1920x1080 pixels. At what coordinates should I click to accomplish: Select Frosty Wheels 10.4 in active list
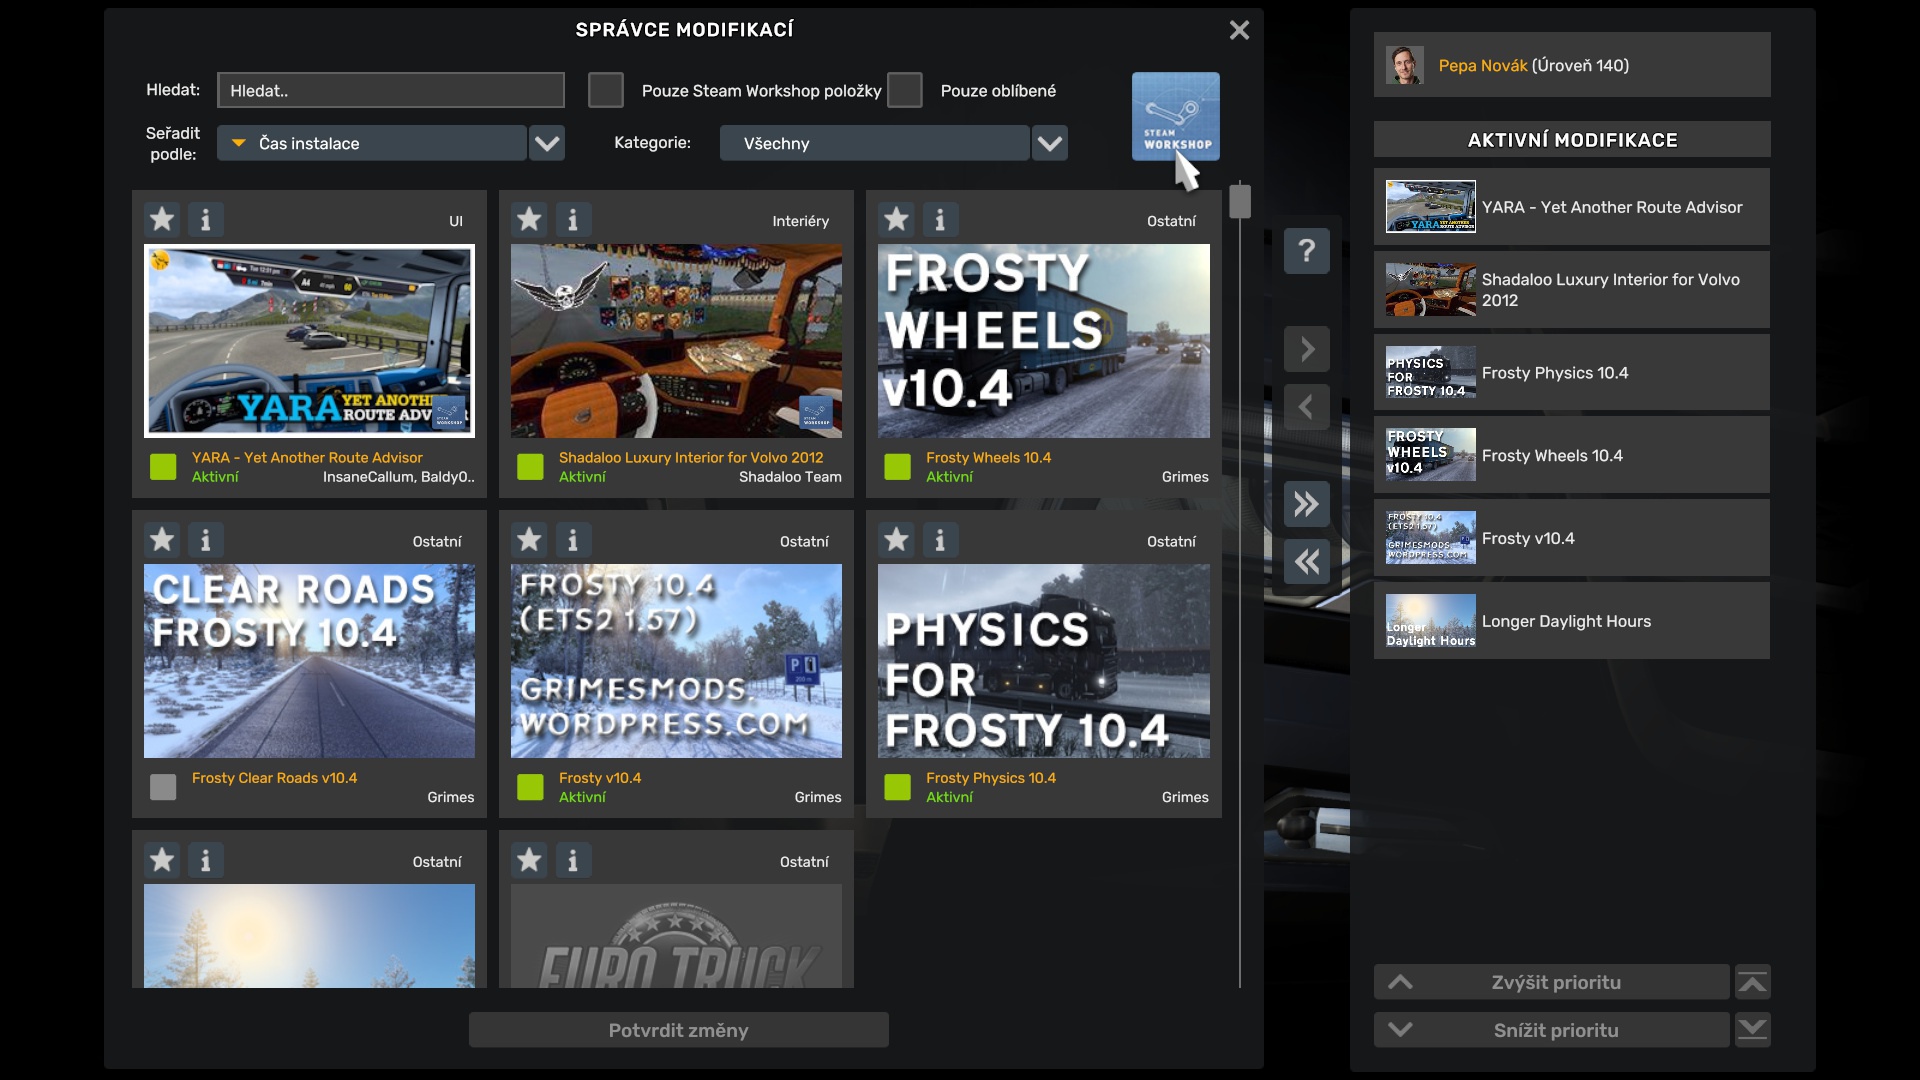[x=1572, y=455]
